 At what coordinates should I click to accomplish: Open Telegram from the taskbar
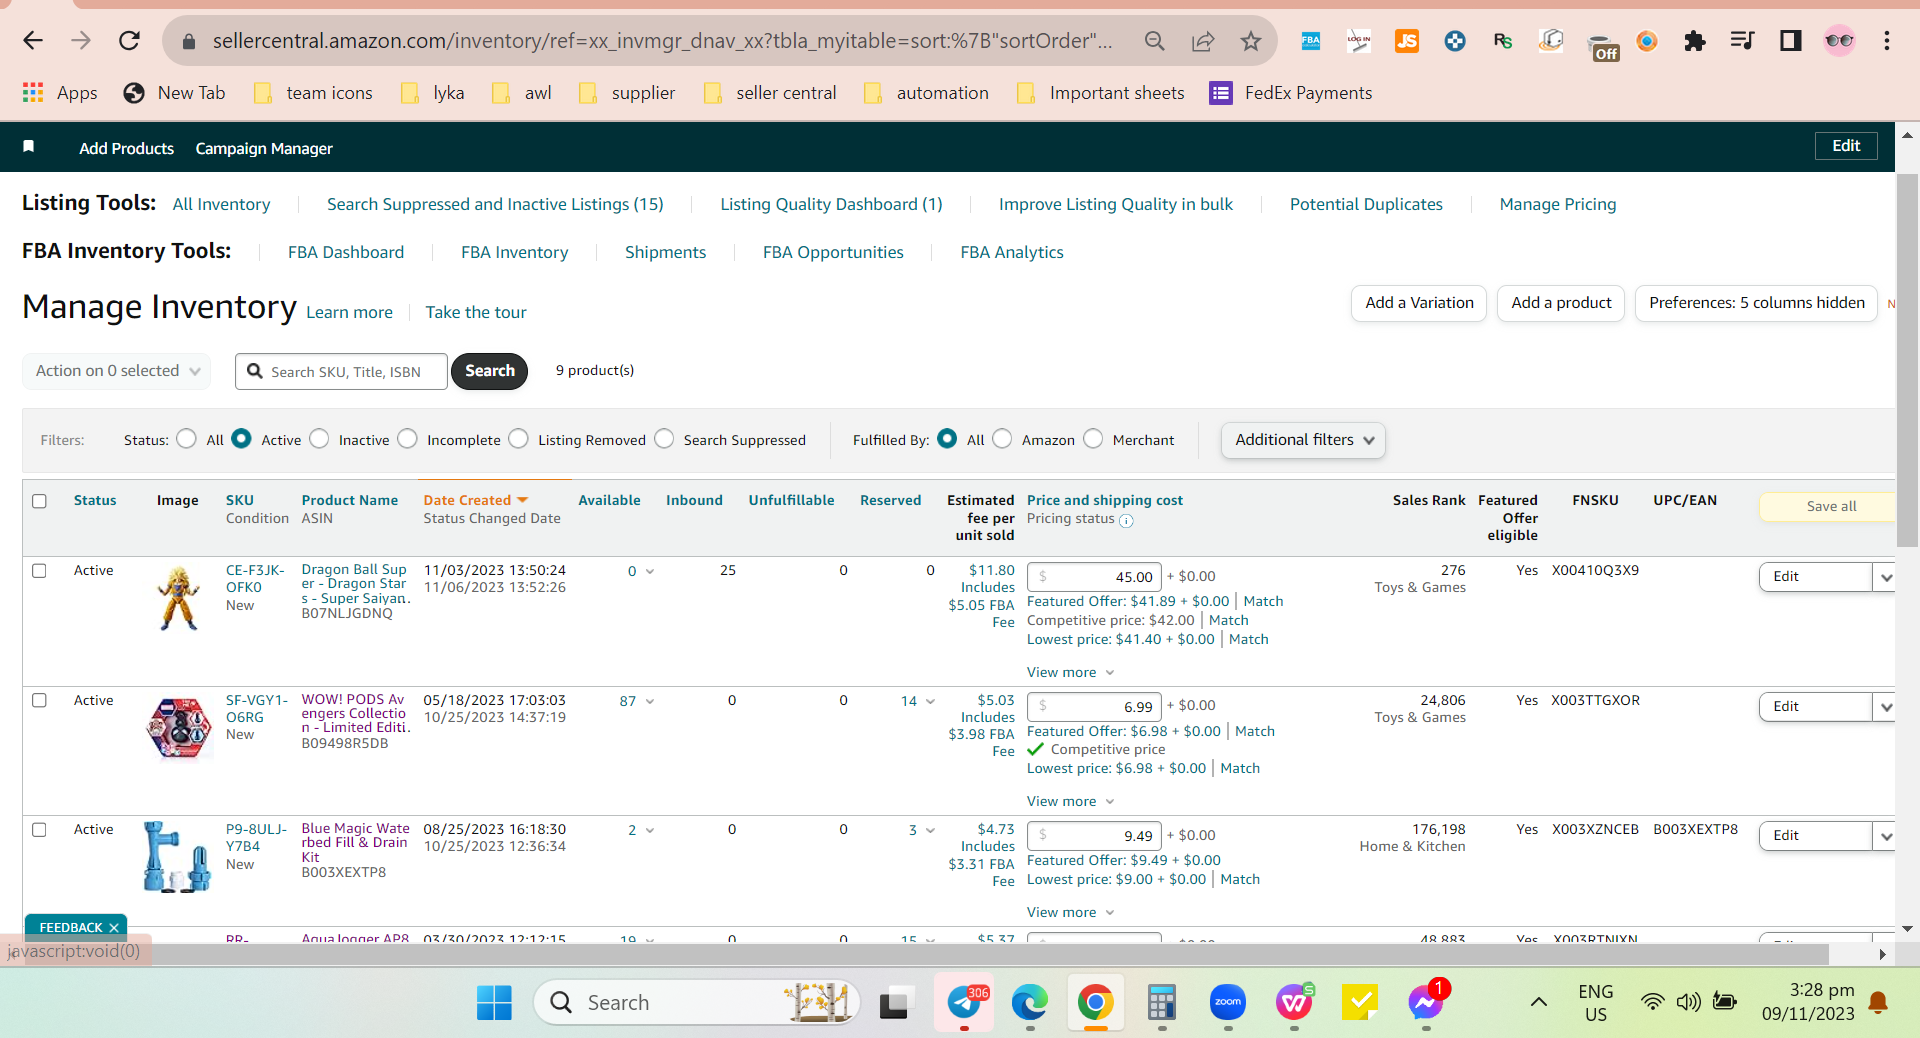tap(964, 1002)
